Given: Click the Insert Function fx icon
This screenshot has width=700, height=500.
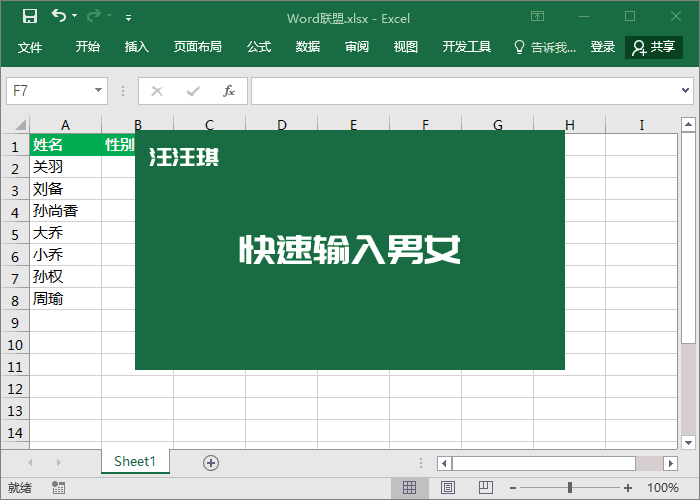Looking at the screenshot, I should click(229, 91).
